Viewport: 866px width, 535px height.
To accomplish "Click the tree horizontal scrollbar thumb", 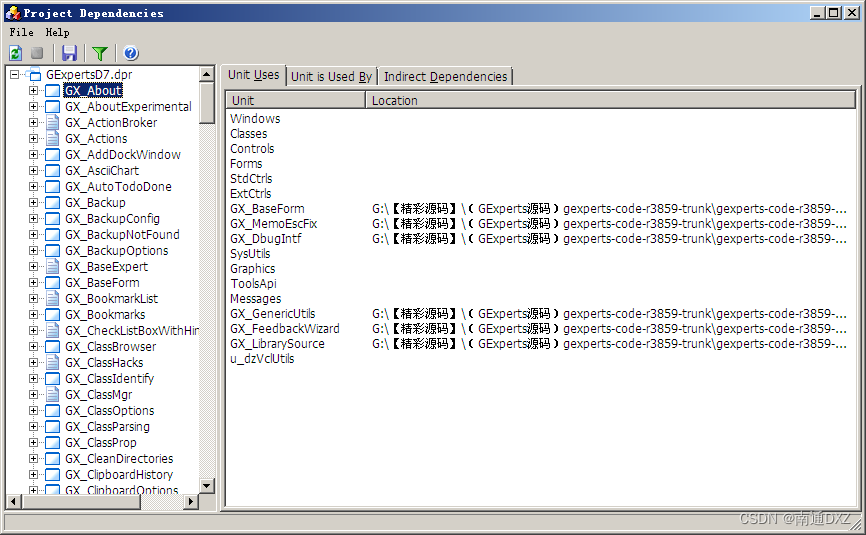I will click(x=81, y=501).
